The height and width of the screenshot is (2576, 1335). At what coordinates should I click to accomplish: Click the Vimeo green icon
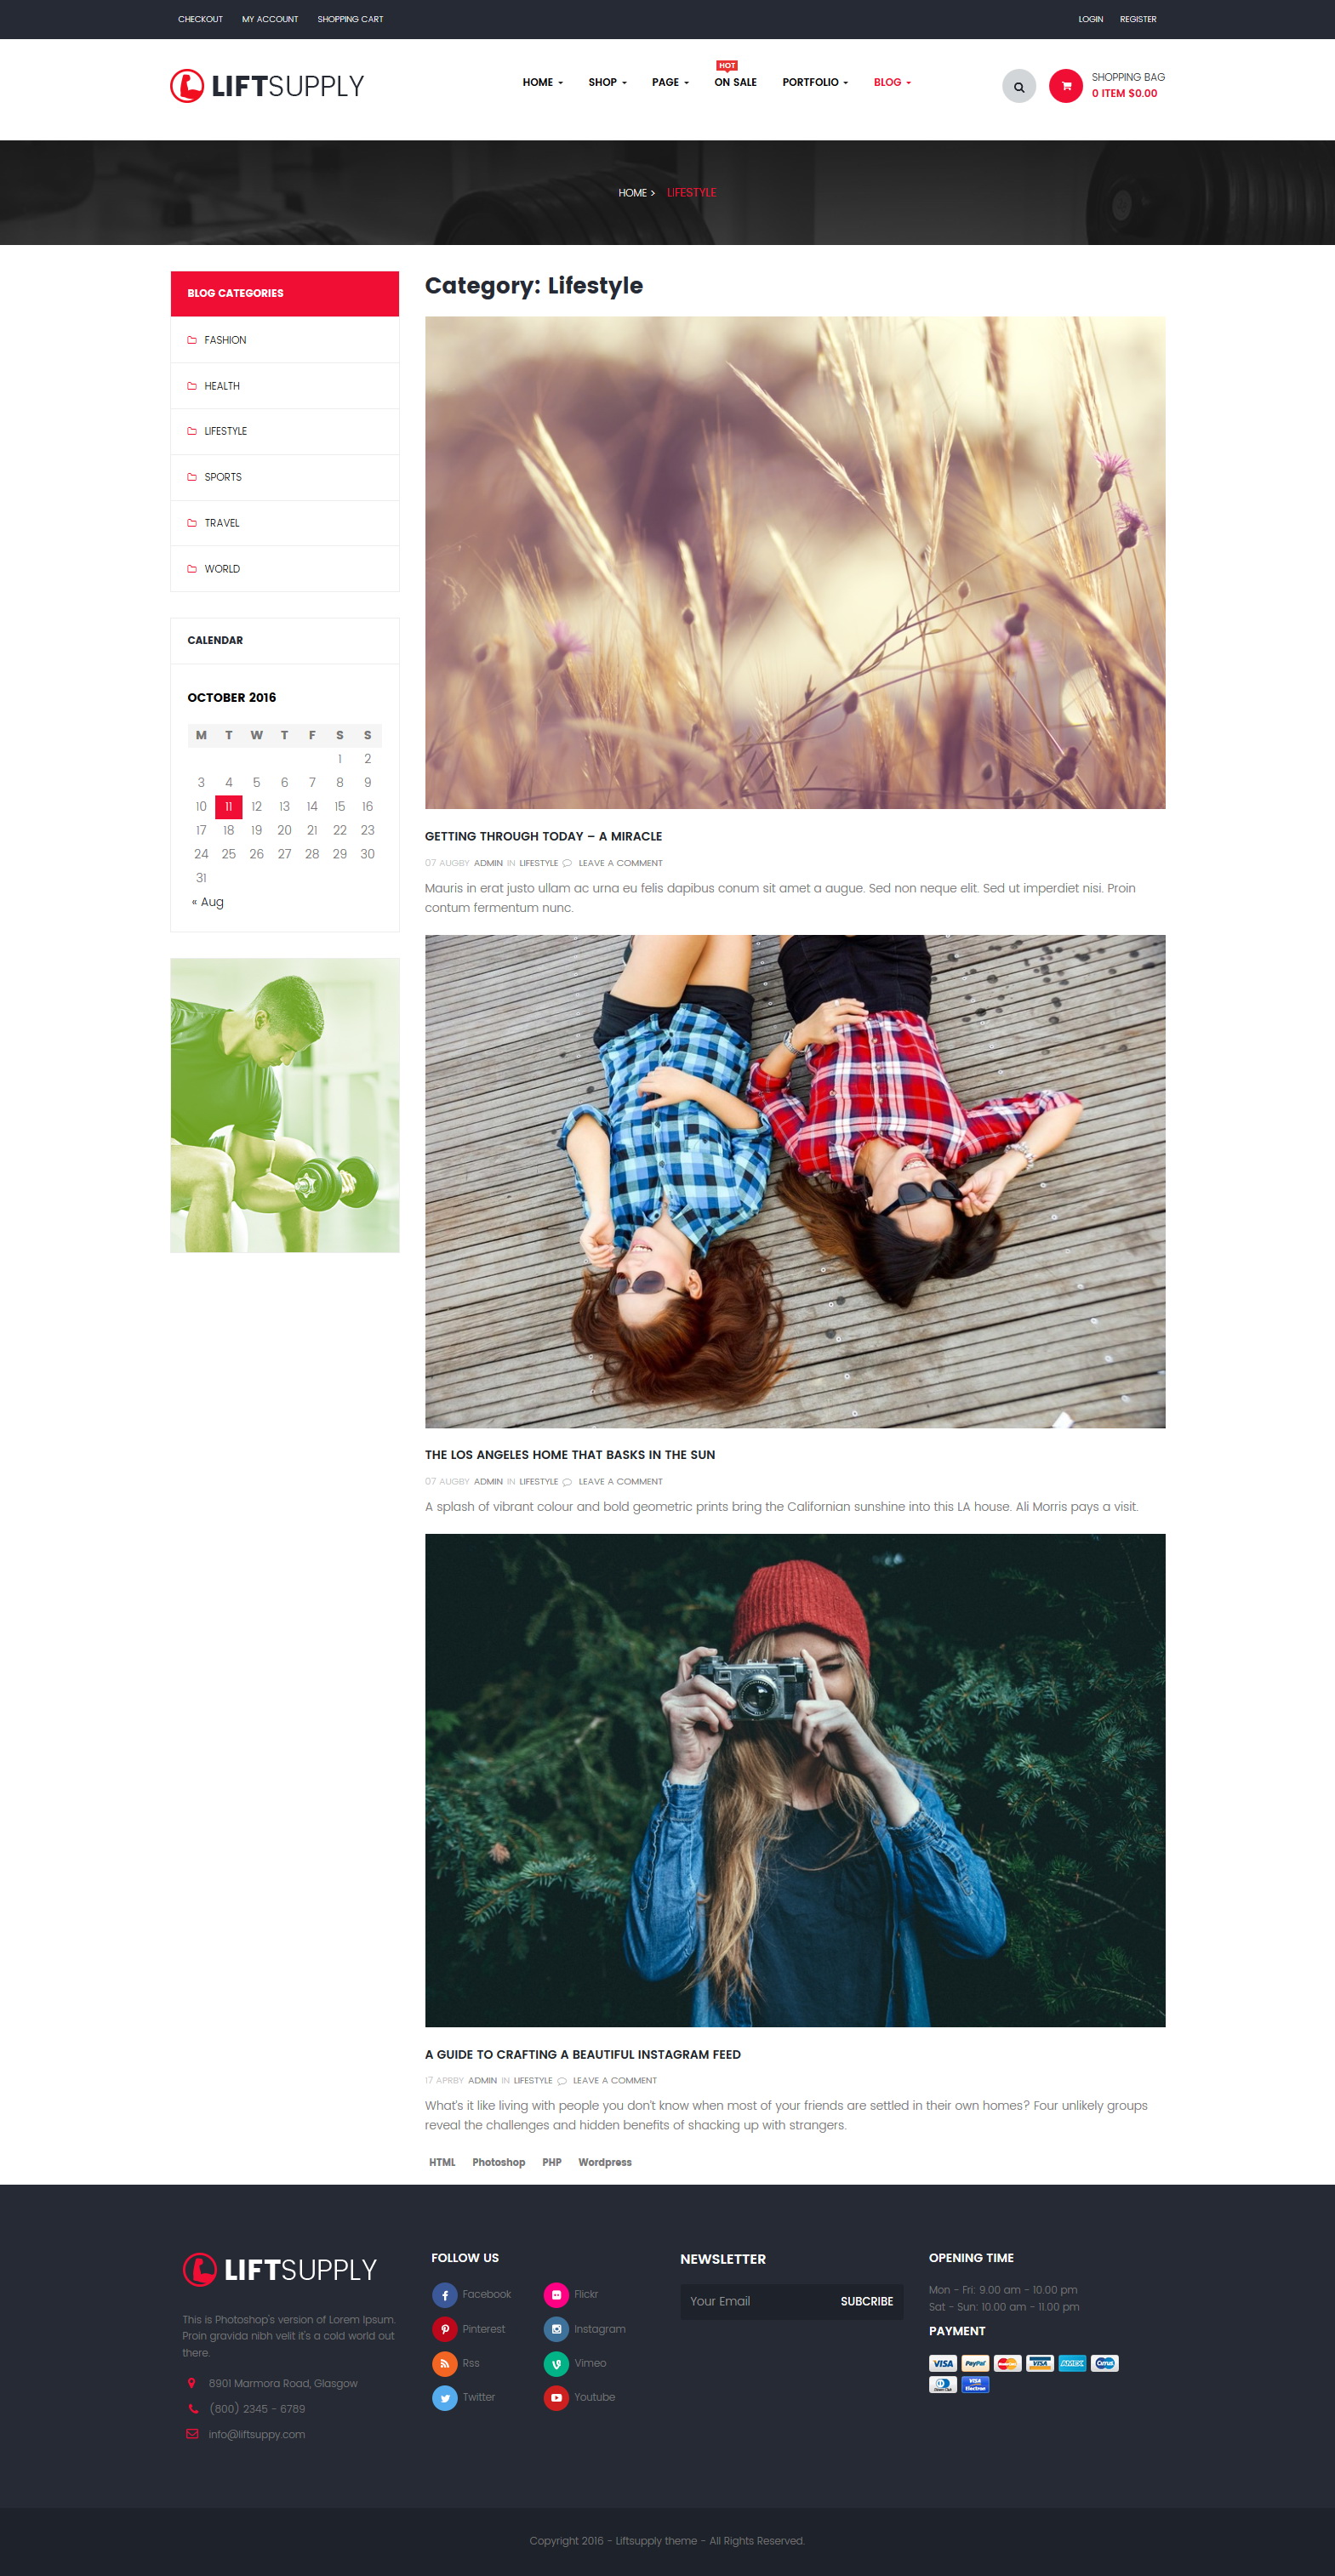click(556, 2363)
